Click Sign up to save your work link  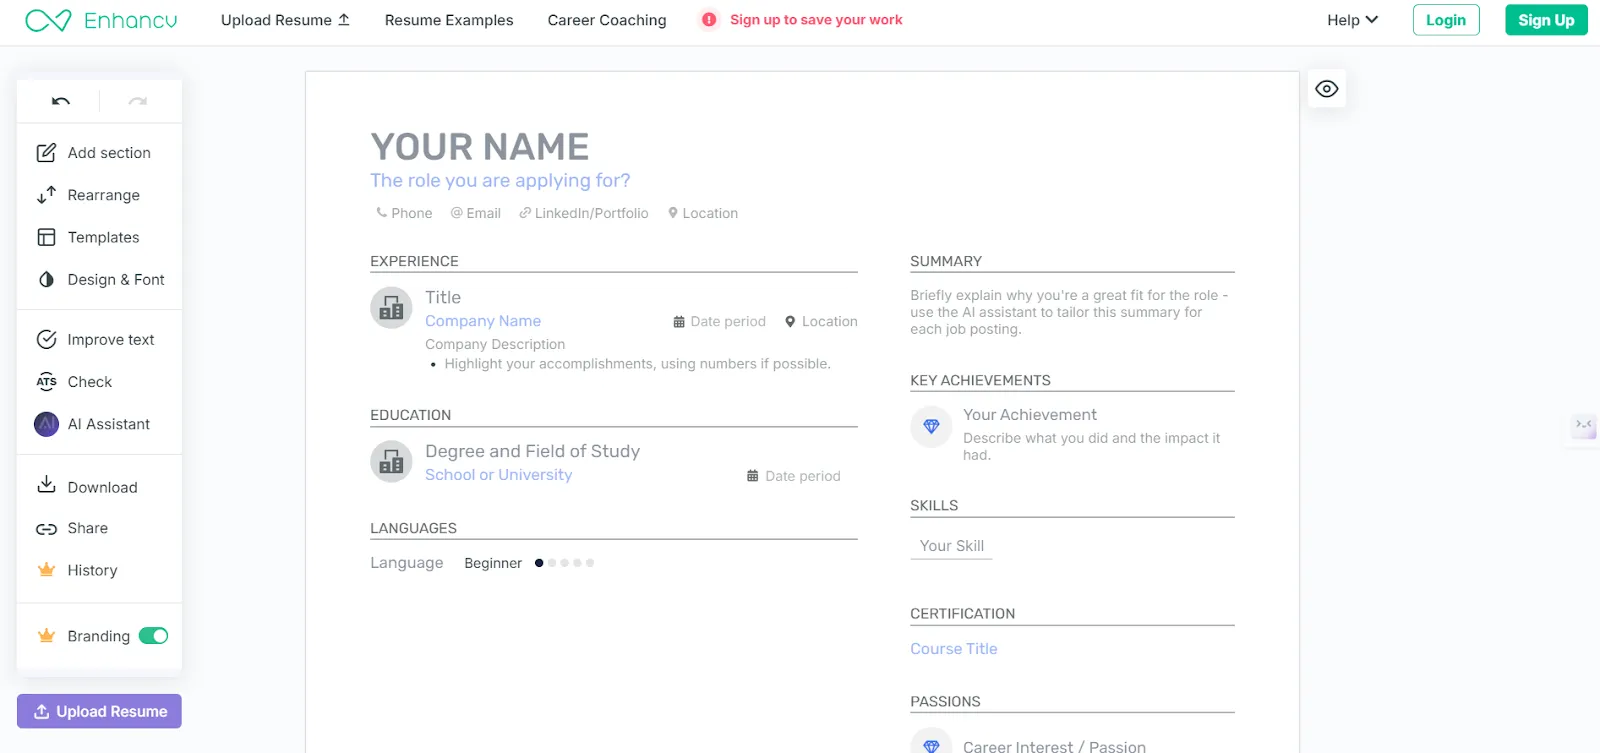pyautogui.click(x=816, y=20)
